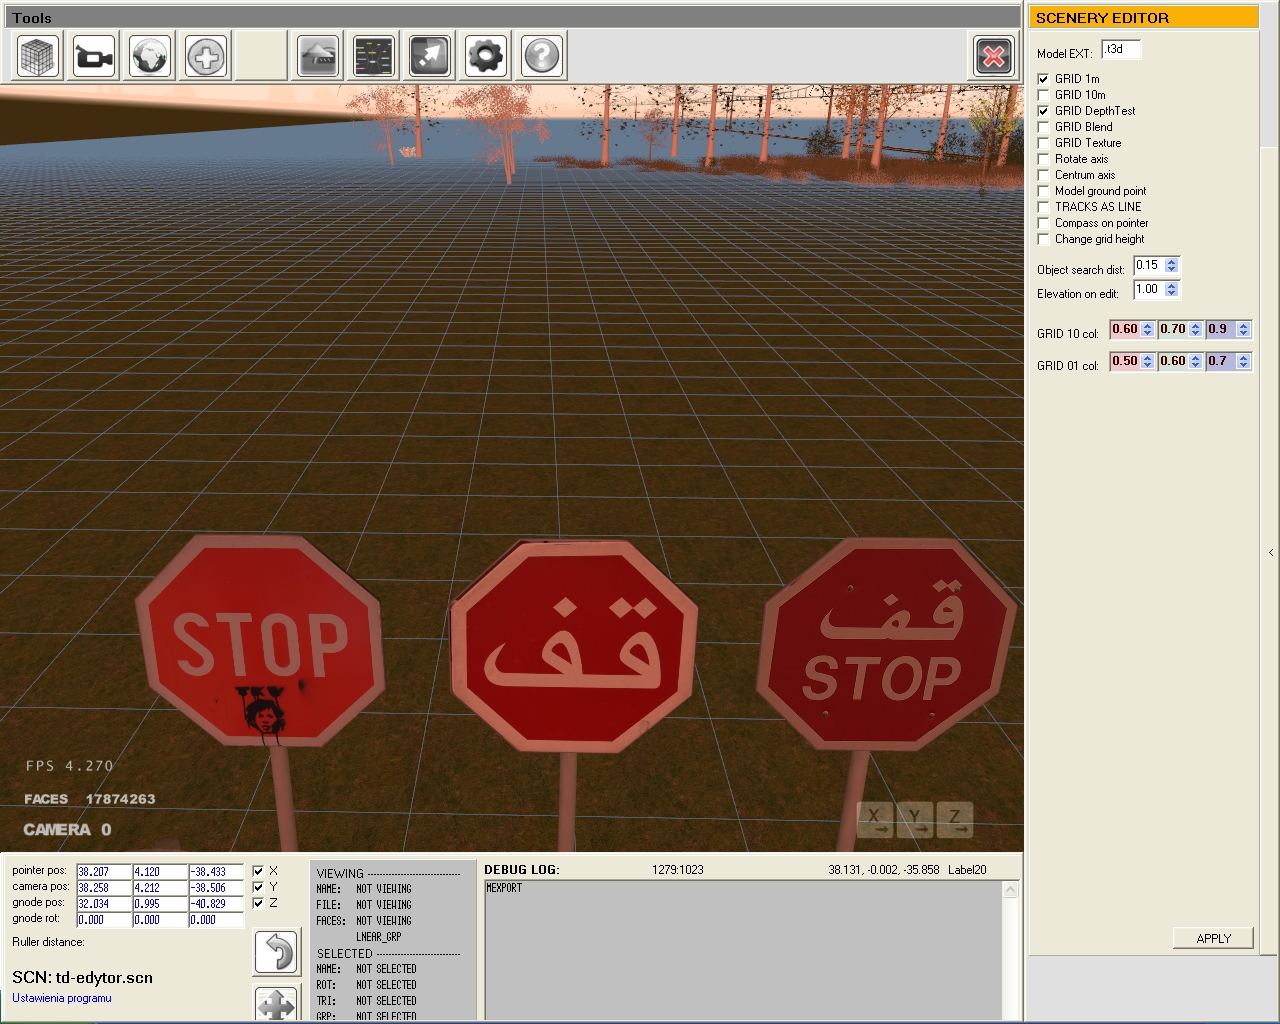Open settings with the gear icon
1280x1024 pixels.
pos(486,56)
